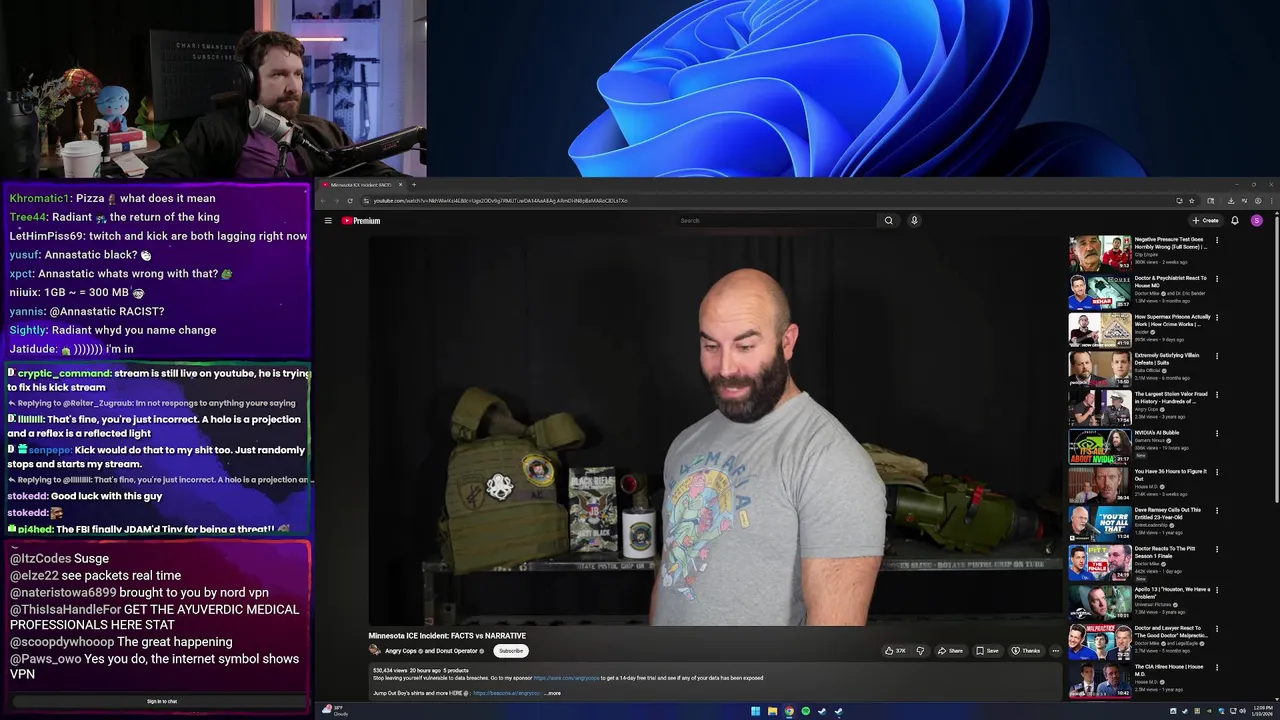Image resolution: width=1280 pixels, height=720 pixels.
Task: Bookmark page using star icon in address bar
Action: pyautogui.click(x=1192, y=201)
